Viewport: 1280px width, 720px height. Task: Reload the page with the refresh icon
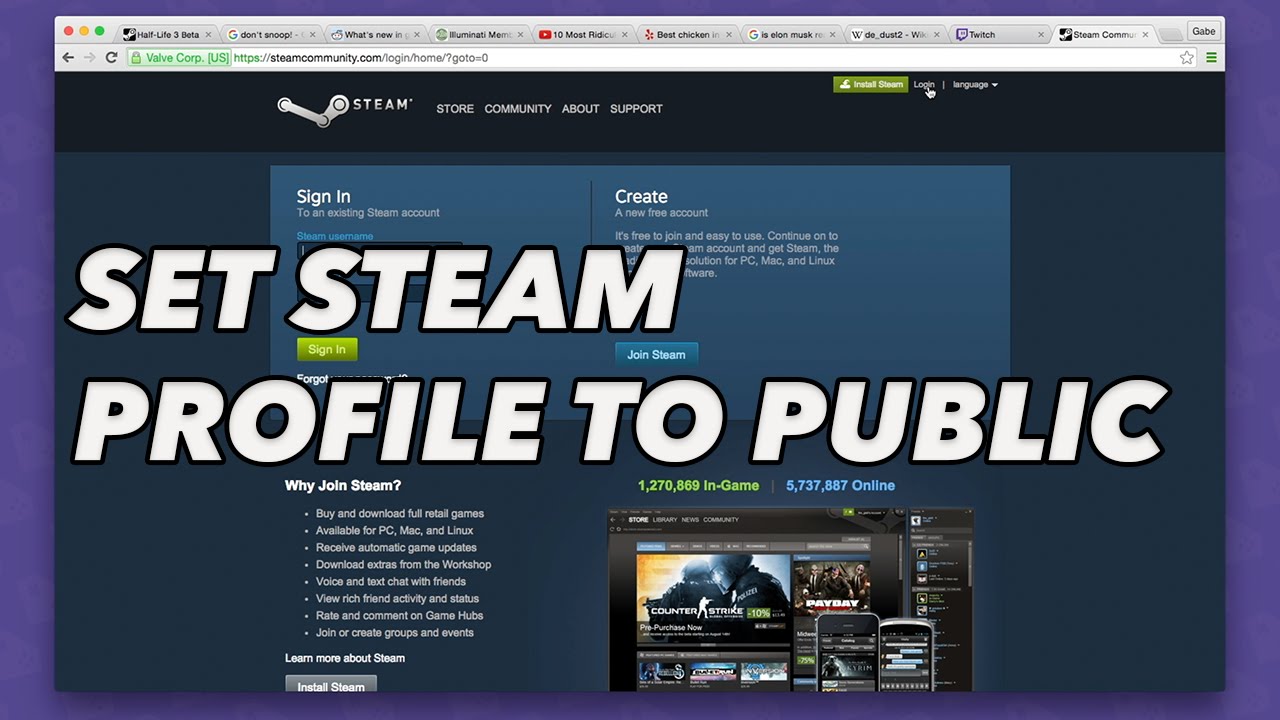[112, 58]
